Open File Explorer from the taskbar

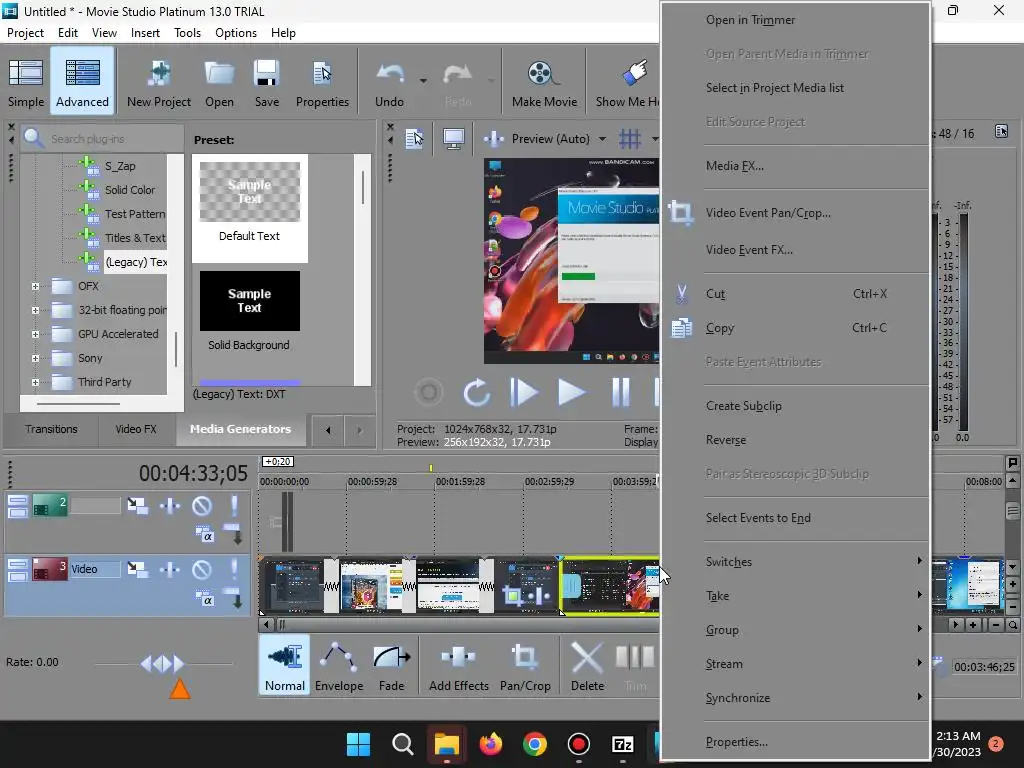click(x=447, y=744)
